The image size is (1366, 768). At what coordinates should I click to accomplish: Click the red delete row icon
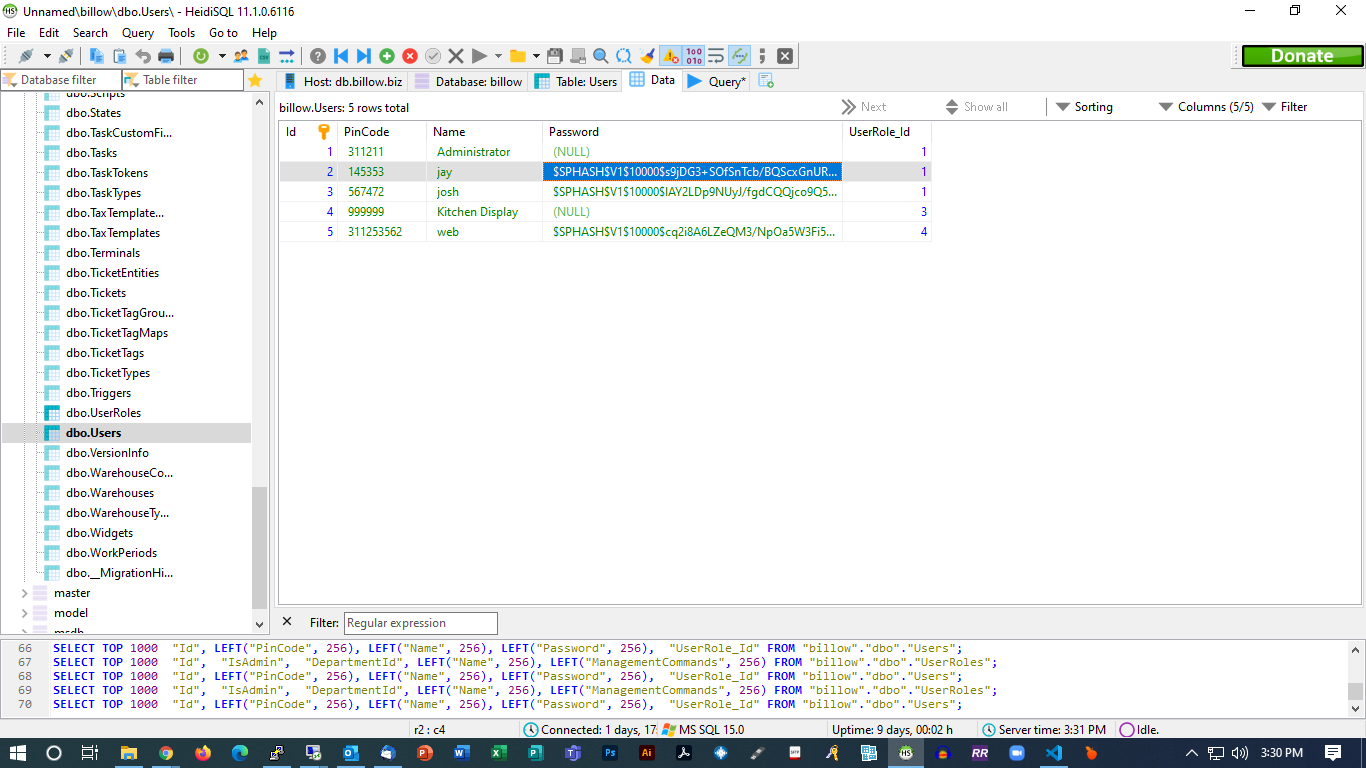(410, 56)
